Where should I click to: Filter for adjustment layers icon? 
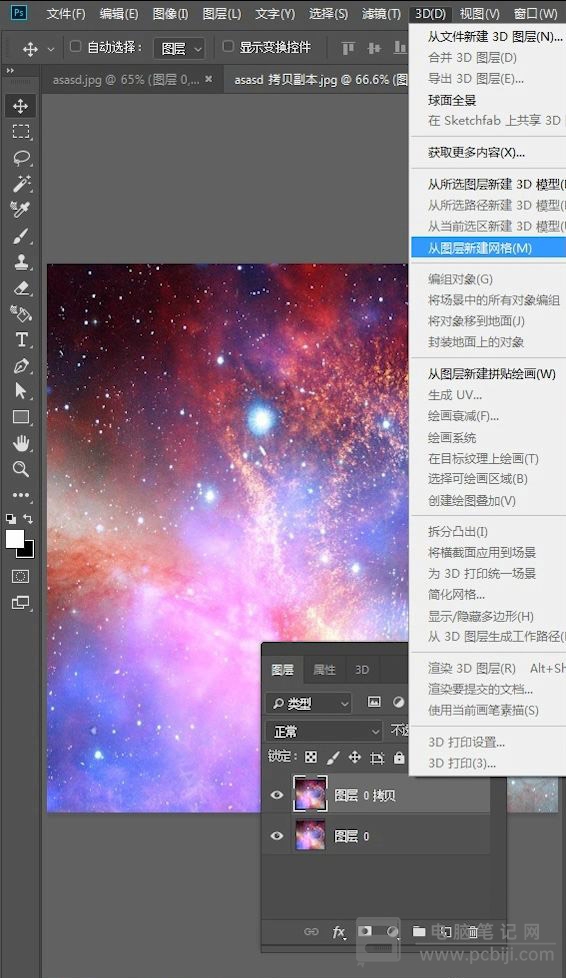(x=399, y=702)
